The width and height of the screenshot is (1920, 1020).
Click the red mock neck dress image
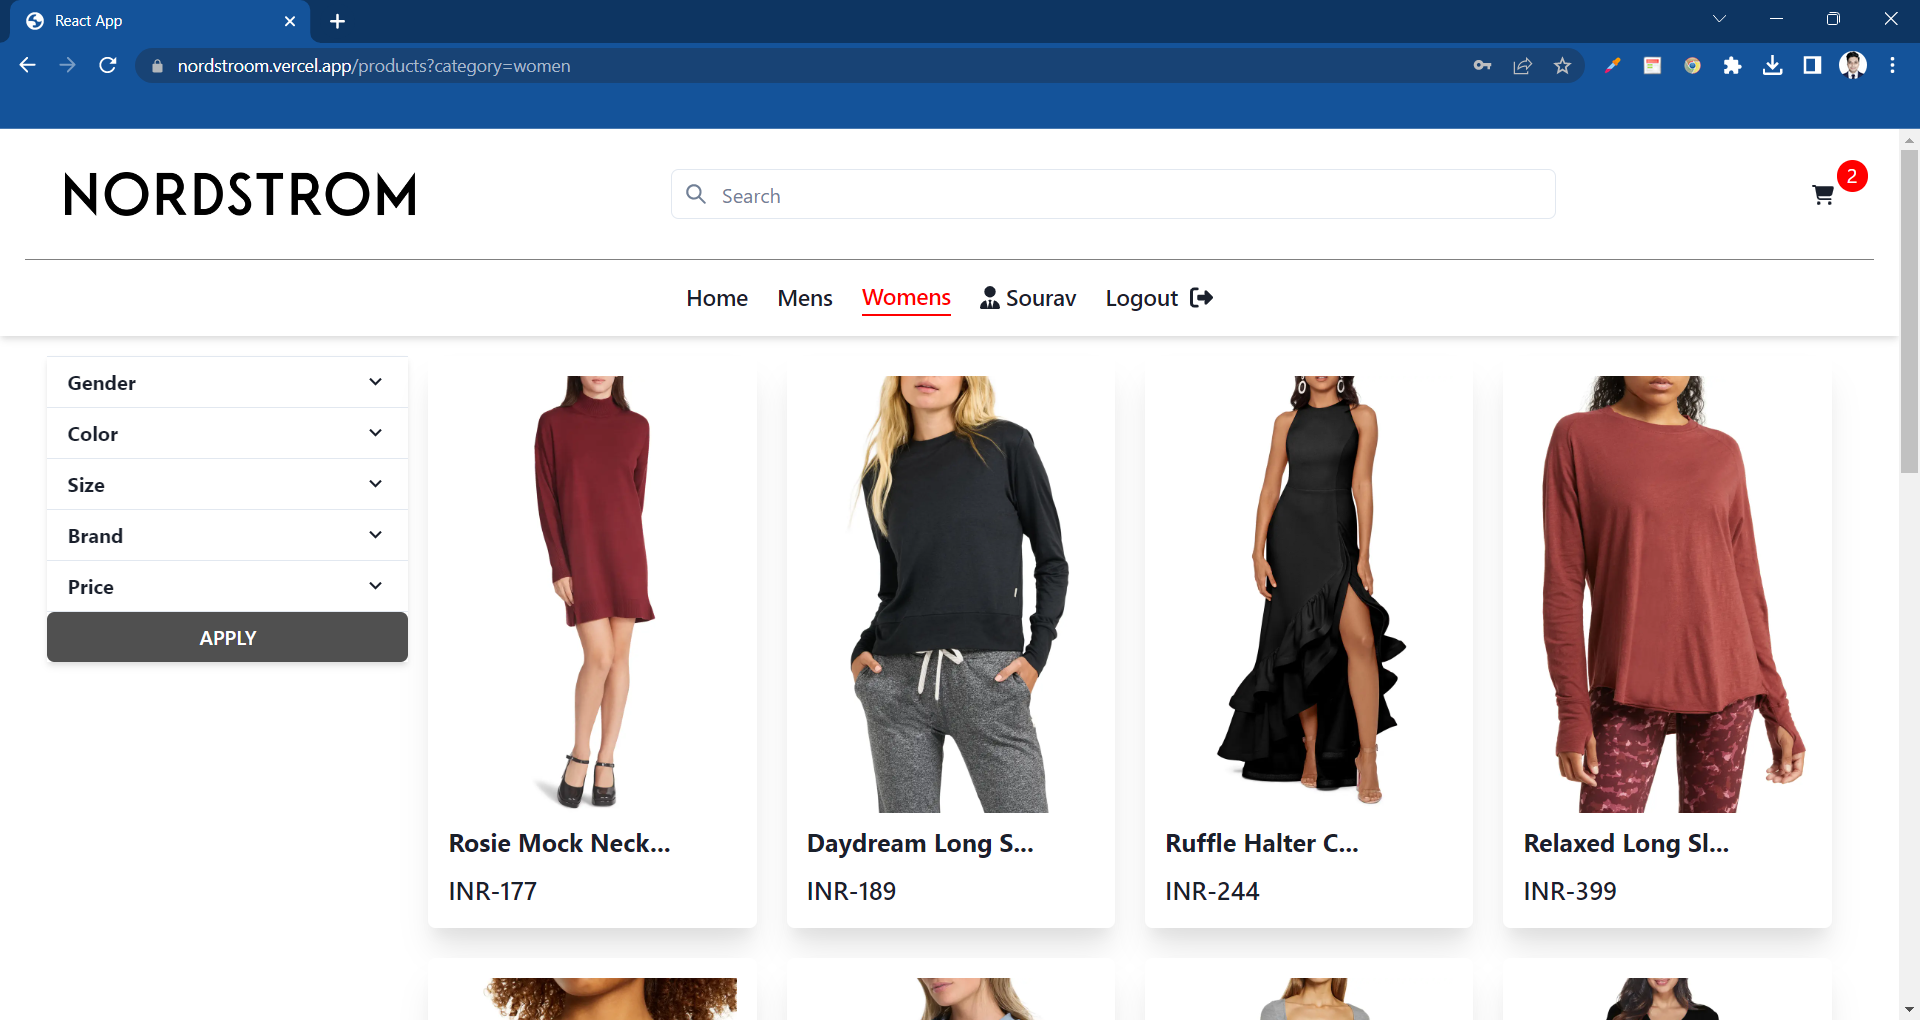pos(592,594)
